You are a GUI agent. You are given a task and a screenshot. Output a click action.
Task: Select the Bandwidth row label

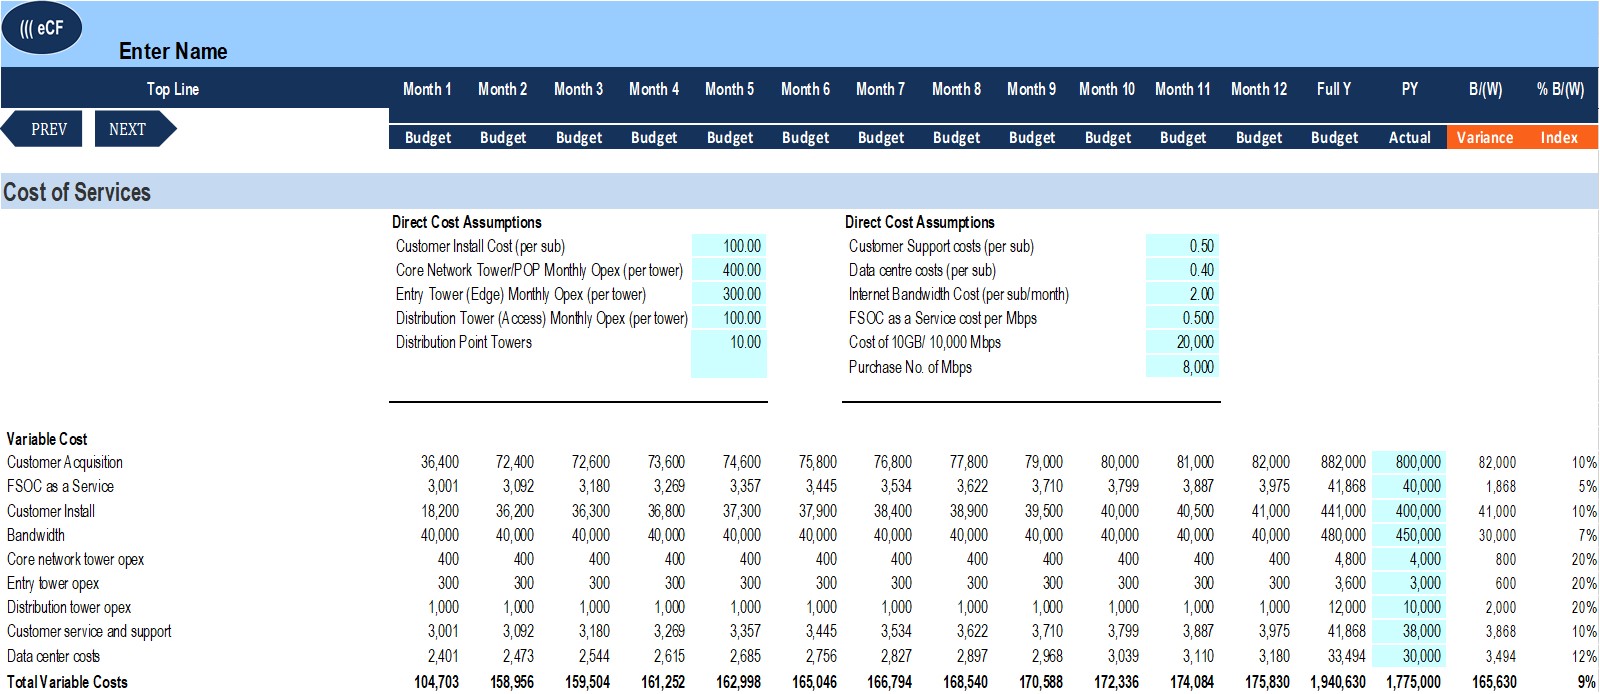click(36, 535)
